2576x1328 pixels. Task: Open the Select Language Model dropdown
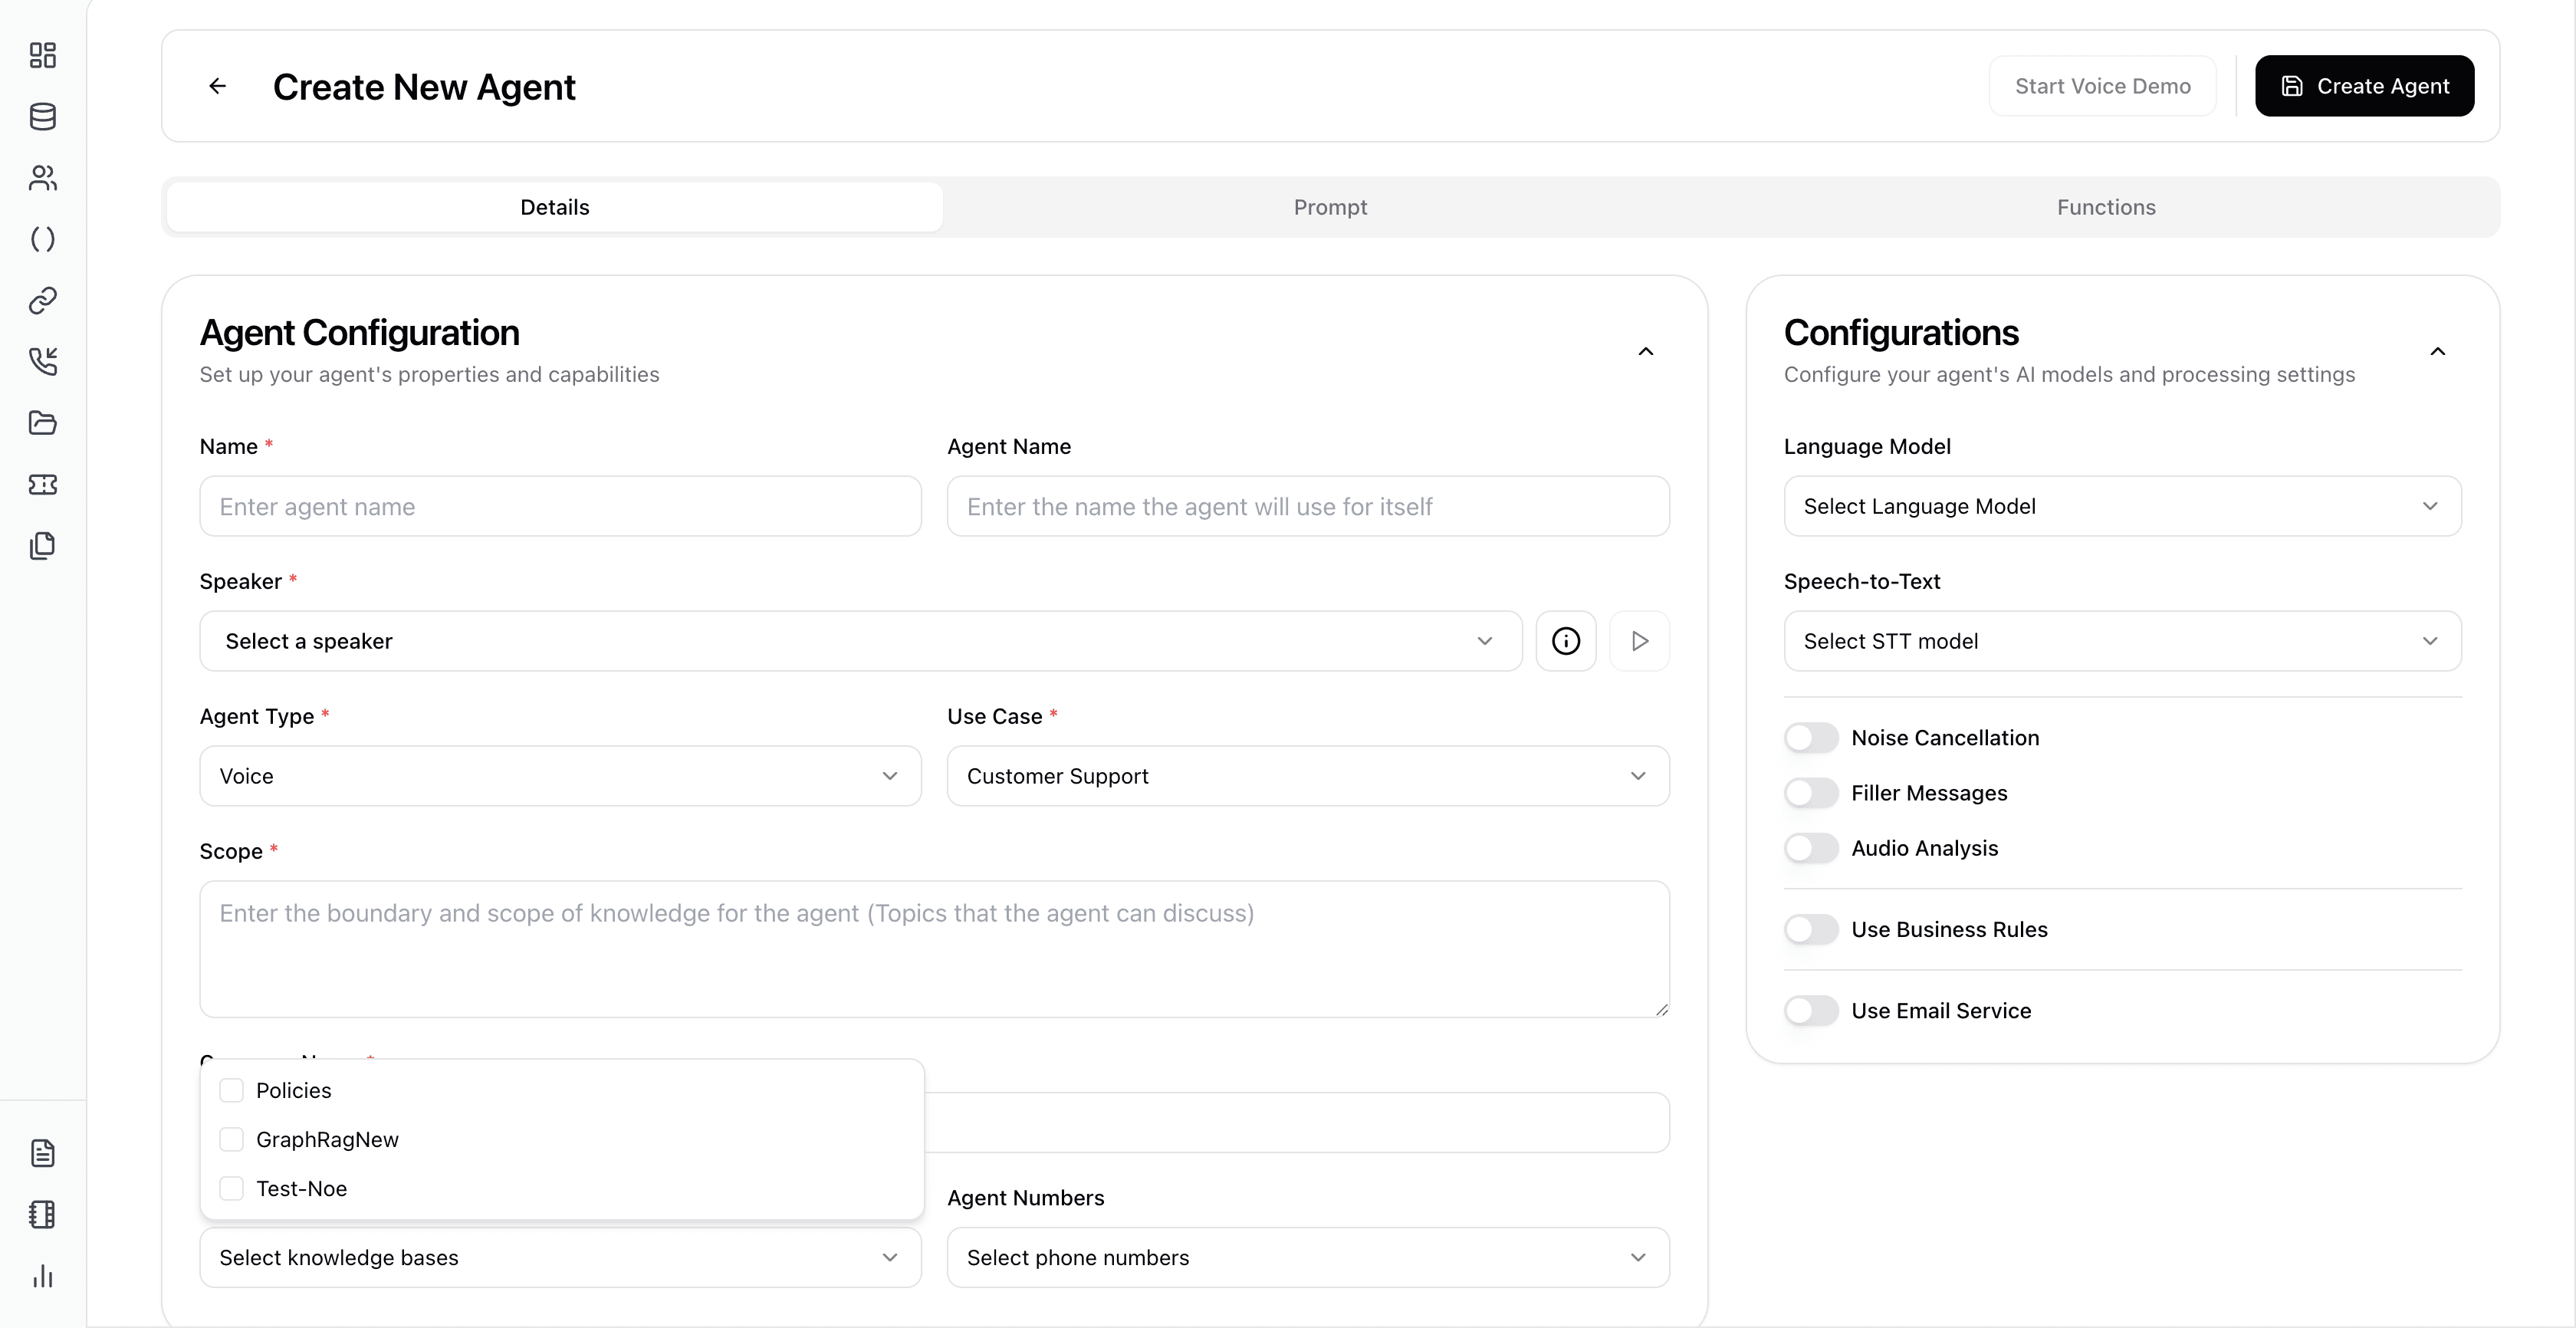point(2121,506)
